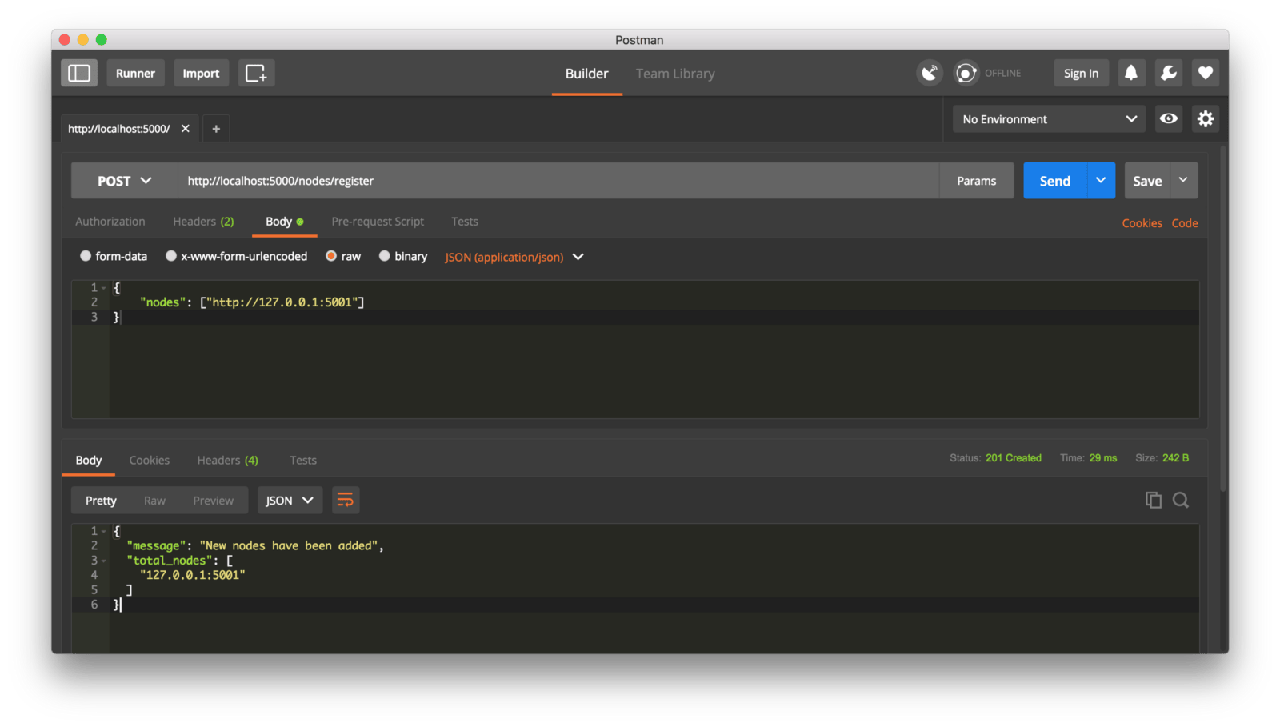This screenshot has width=1280, height=727.
Task: Click the satellite interceptor icon
Action: point(929,73)
